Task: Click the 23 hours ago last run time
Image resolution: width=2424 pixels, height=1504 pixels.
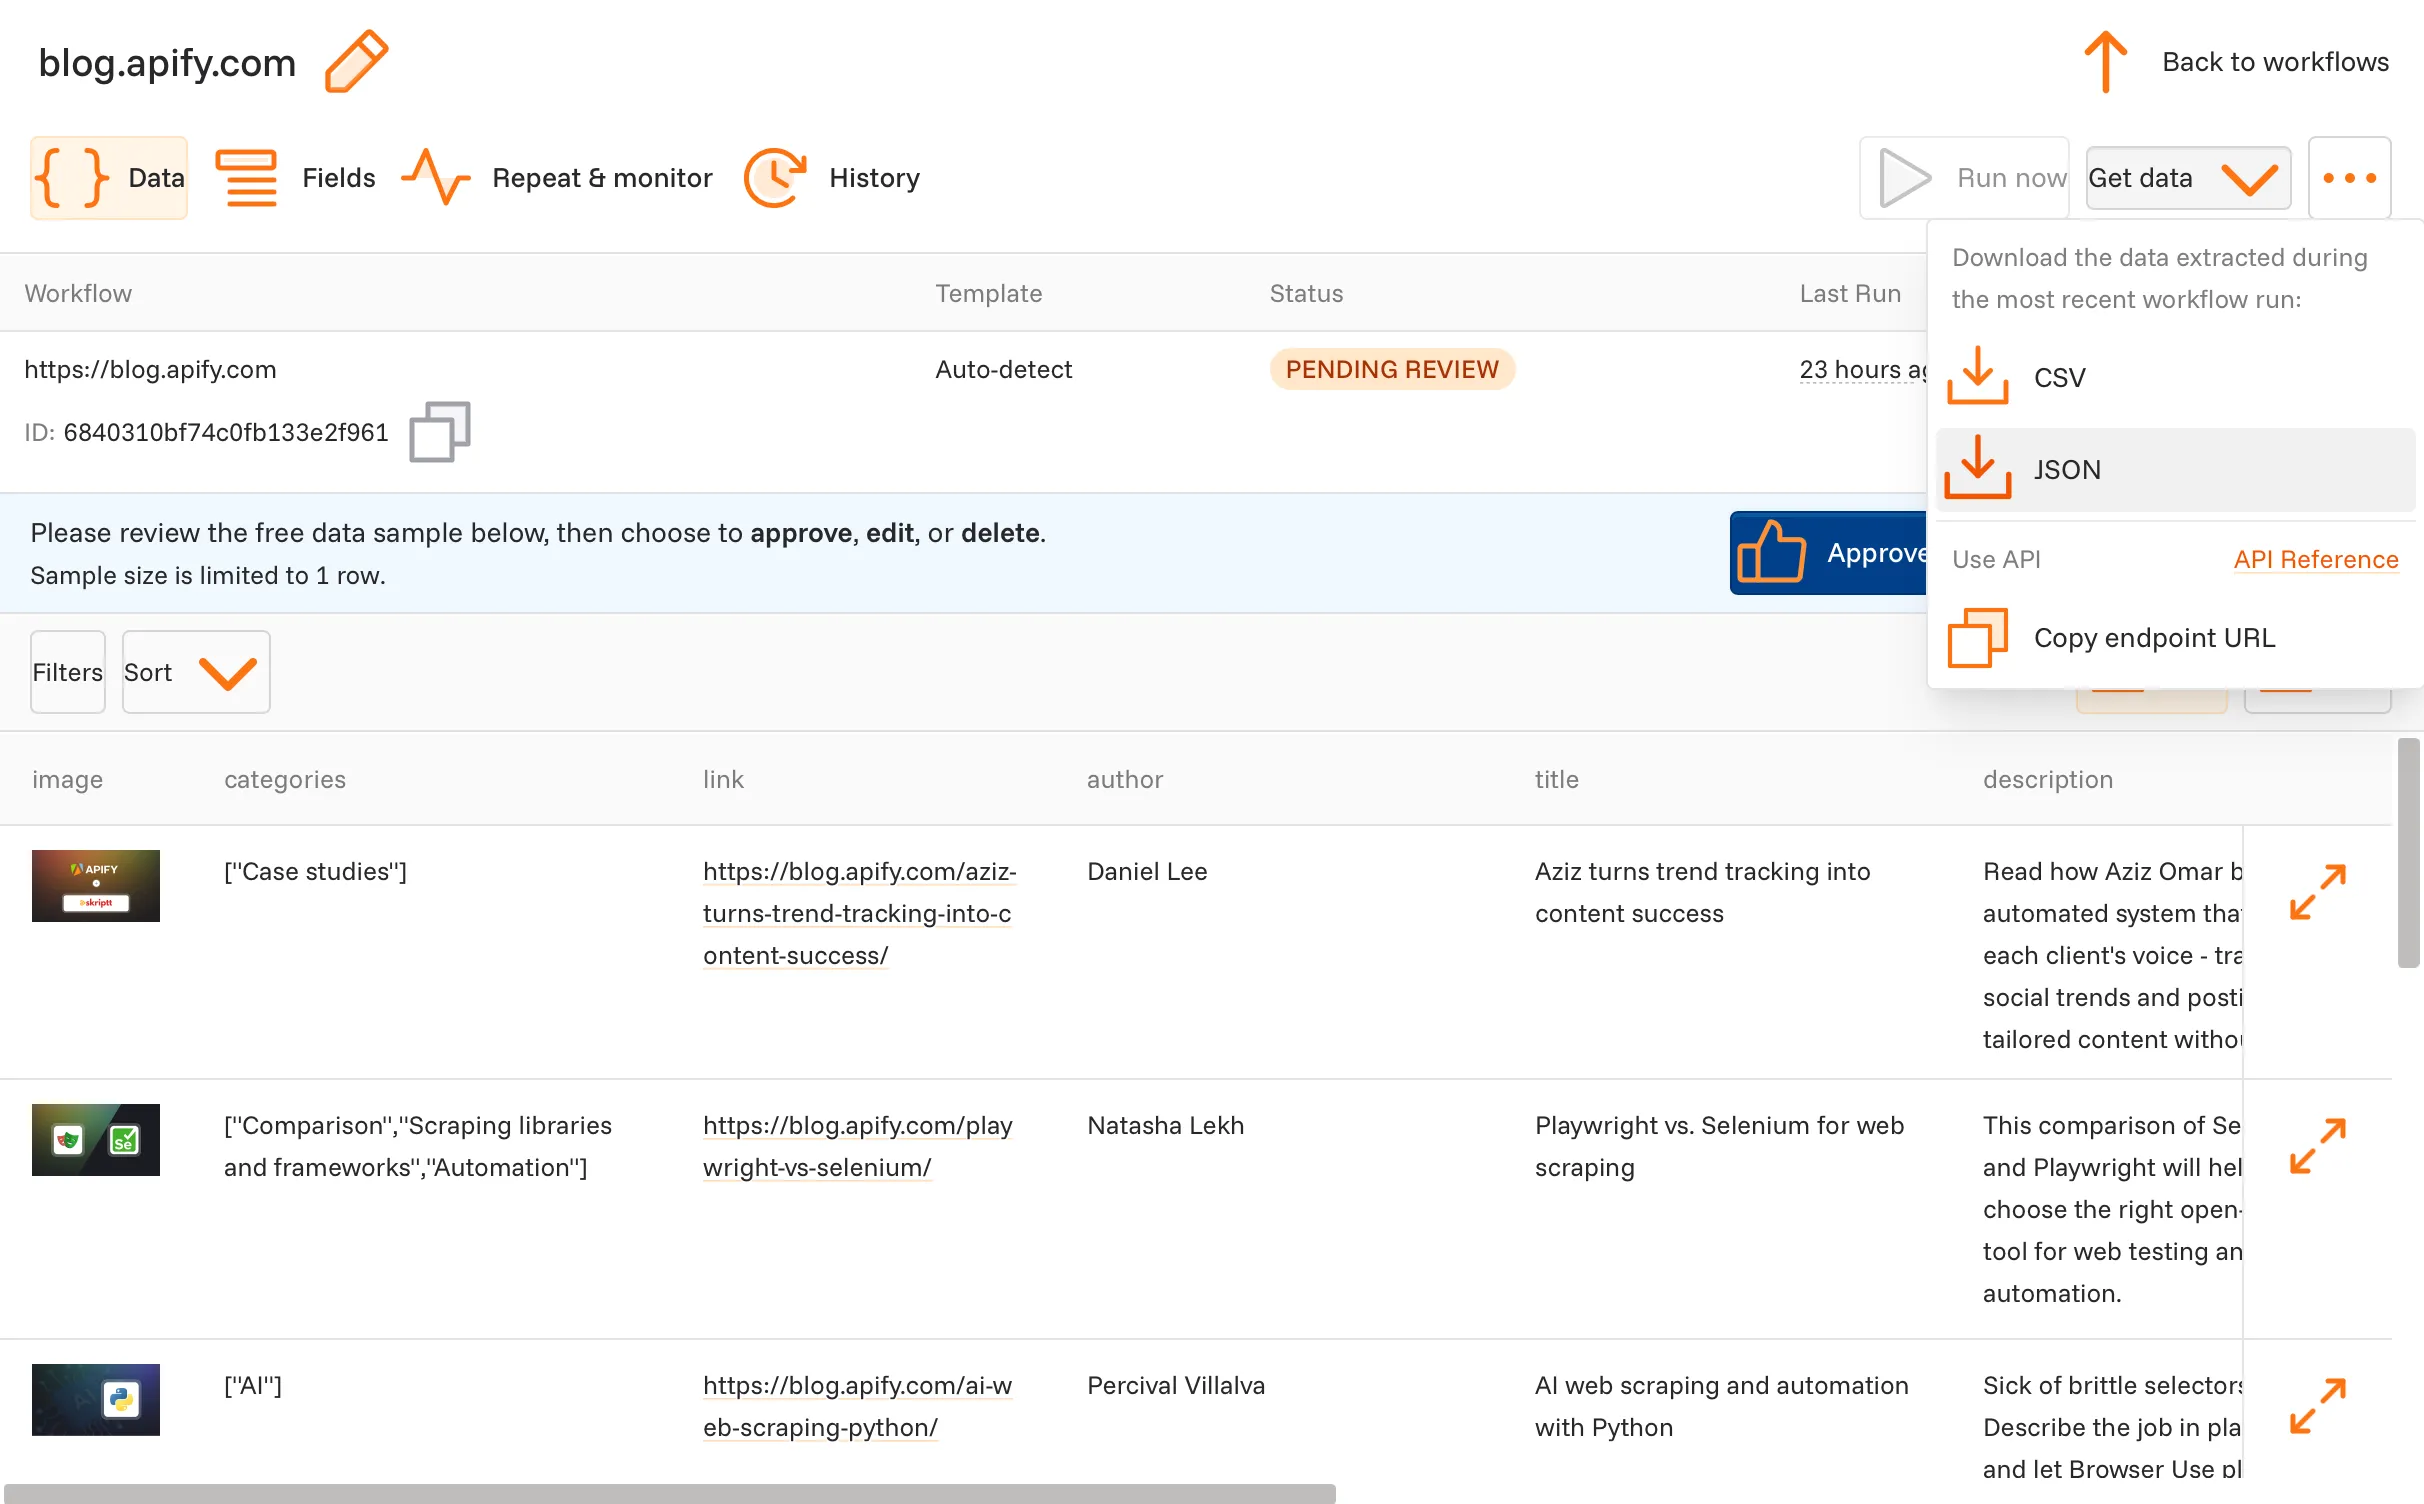Action: (1863, 370)
